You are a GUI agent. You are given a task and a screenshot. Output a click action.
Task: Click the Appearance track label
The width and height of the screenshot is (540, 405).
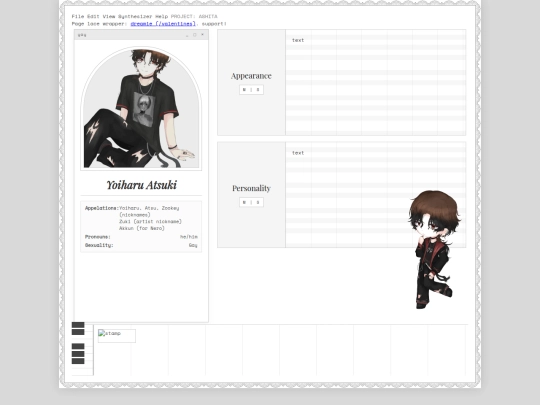(x=251, y=76)
